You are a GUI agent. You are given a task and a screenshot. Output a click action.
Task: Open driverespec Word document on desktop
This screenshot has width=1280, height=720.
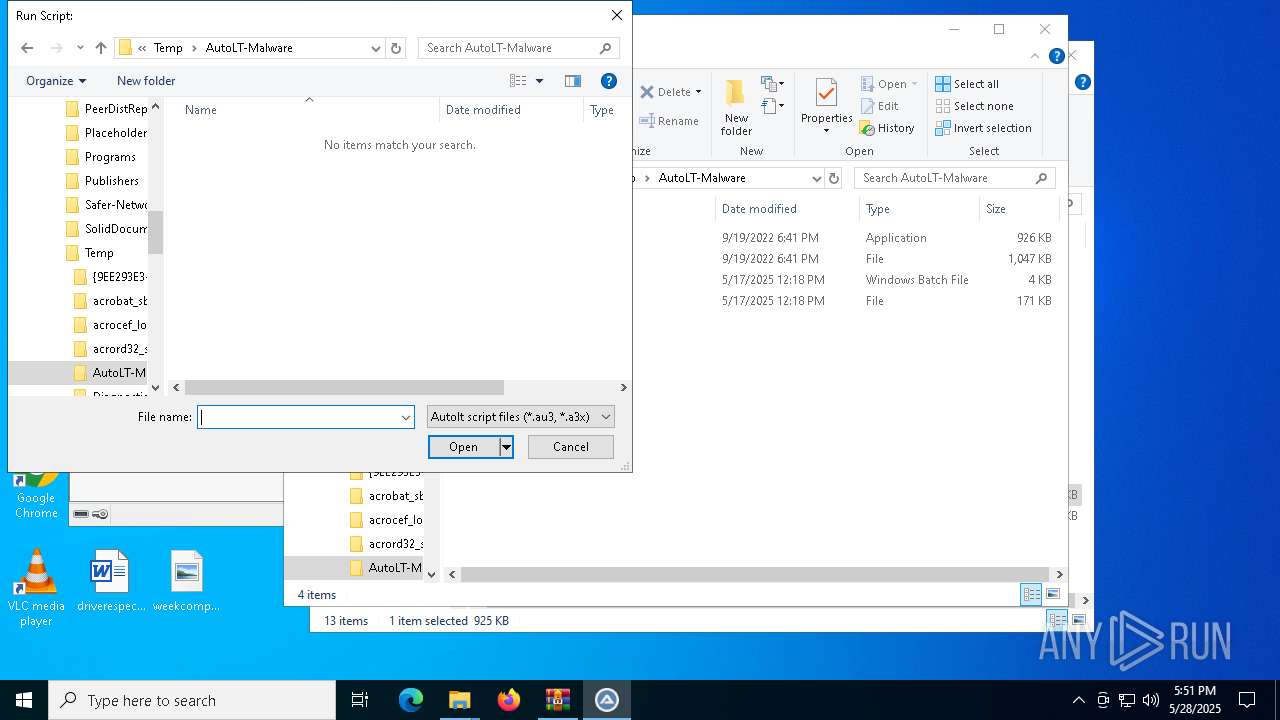pos(110,581)
